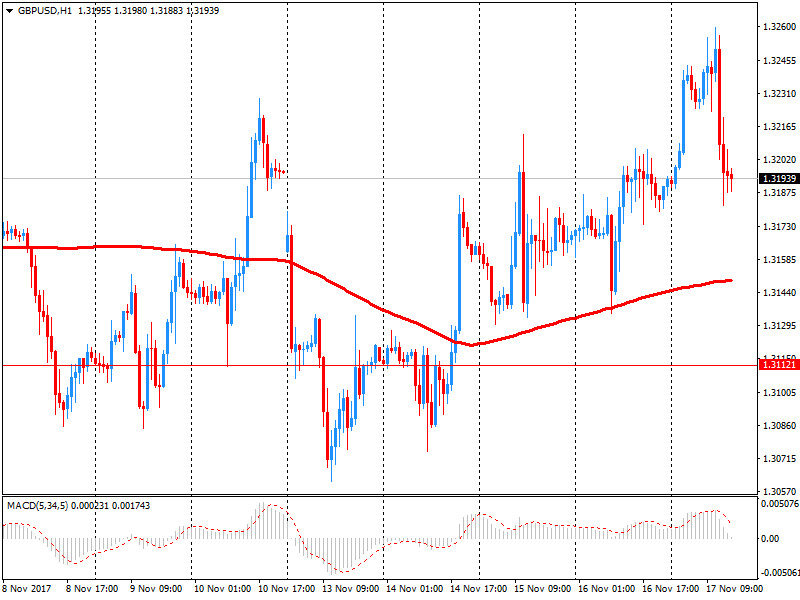Click the 1.30860 price scale value

coord(779,426)
